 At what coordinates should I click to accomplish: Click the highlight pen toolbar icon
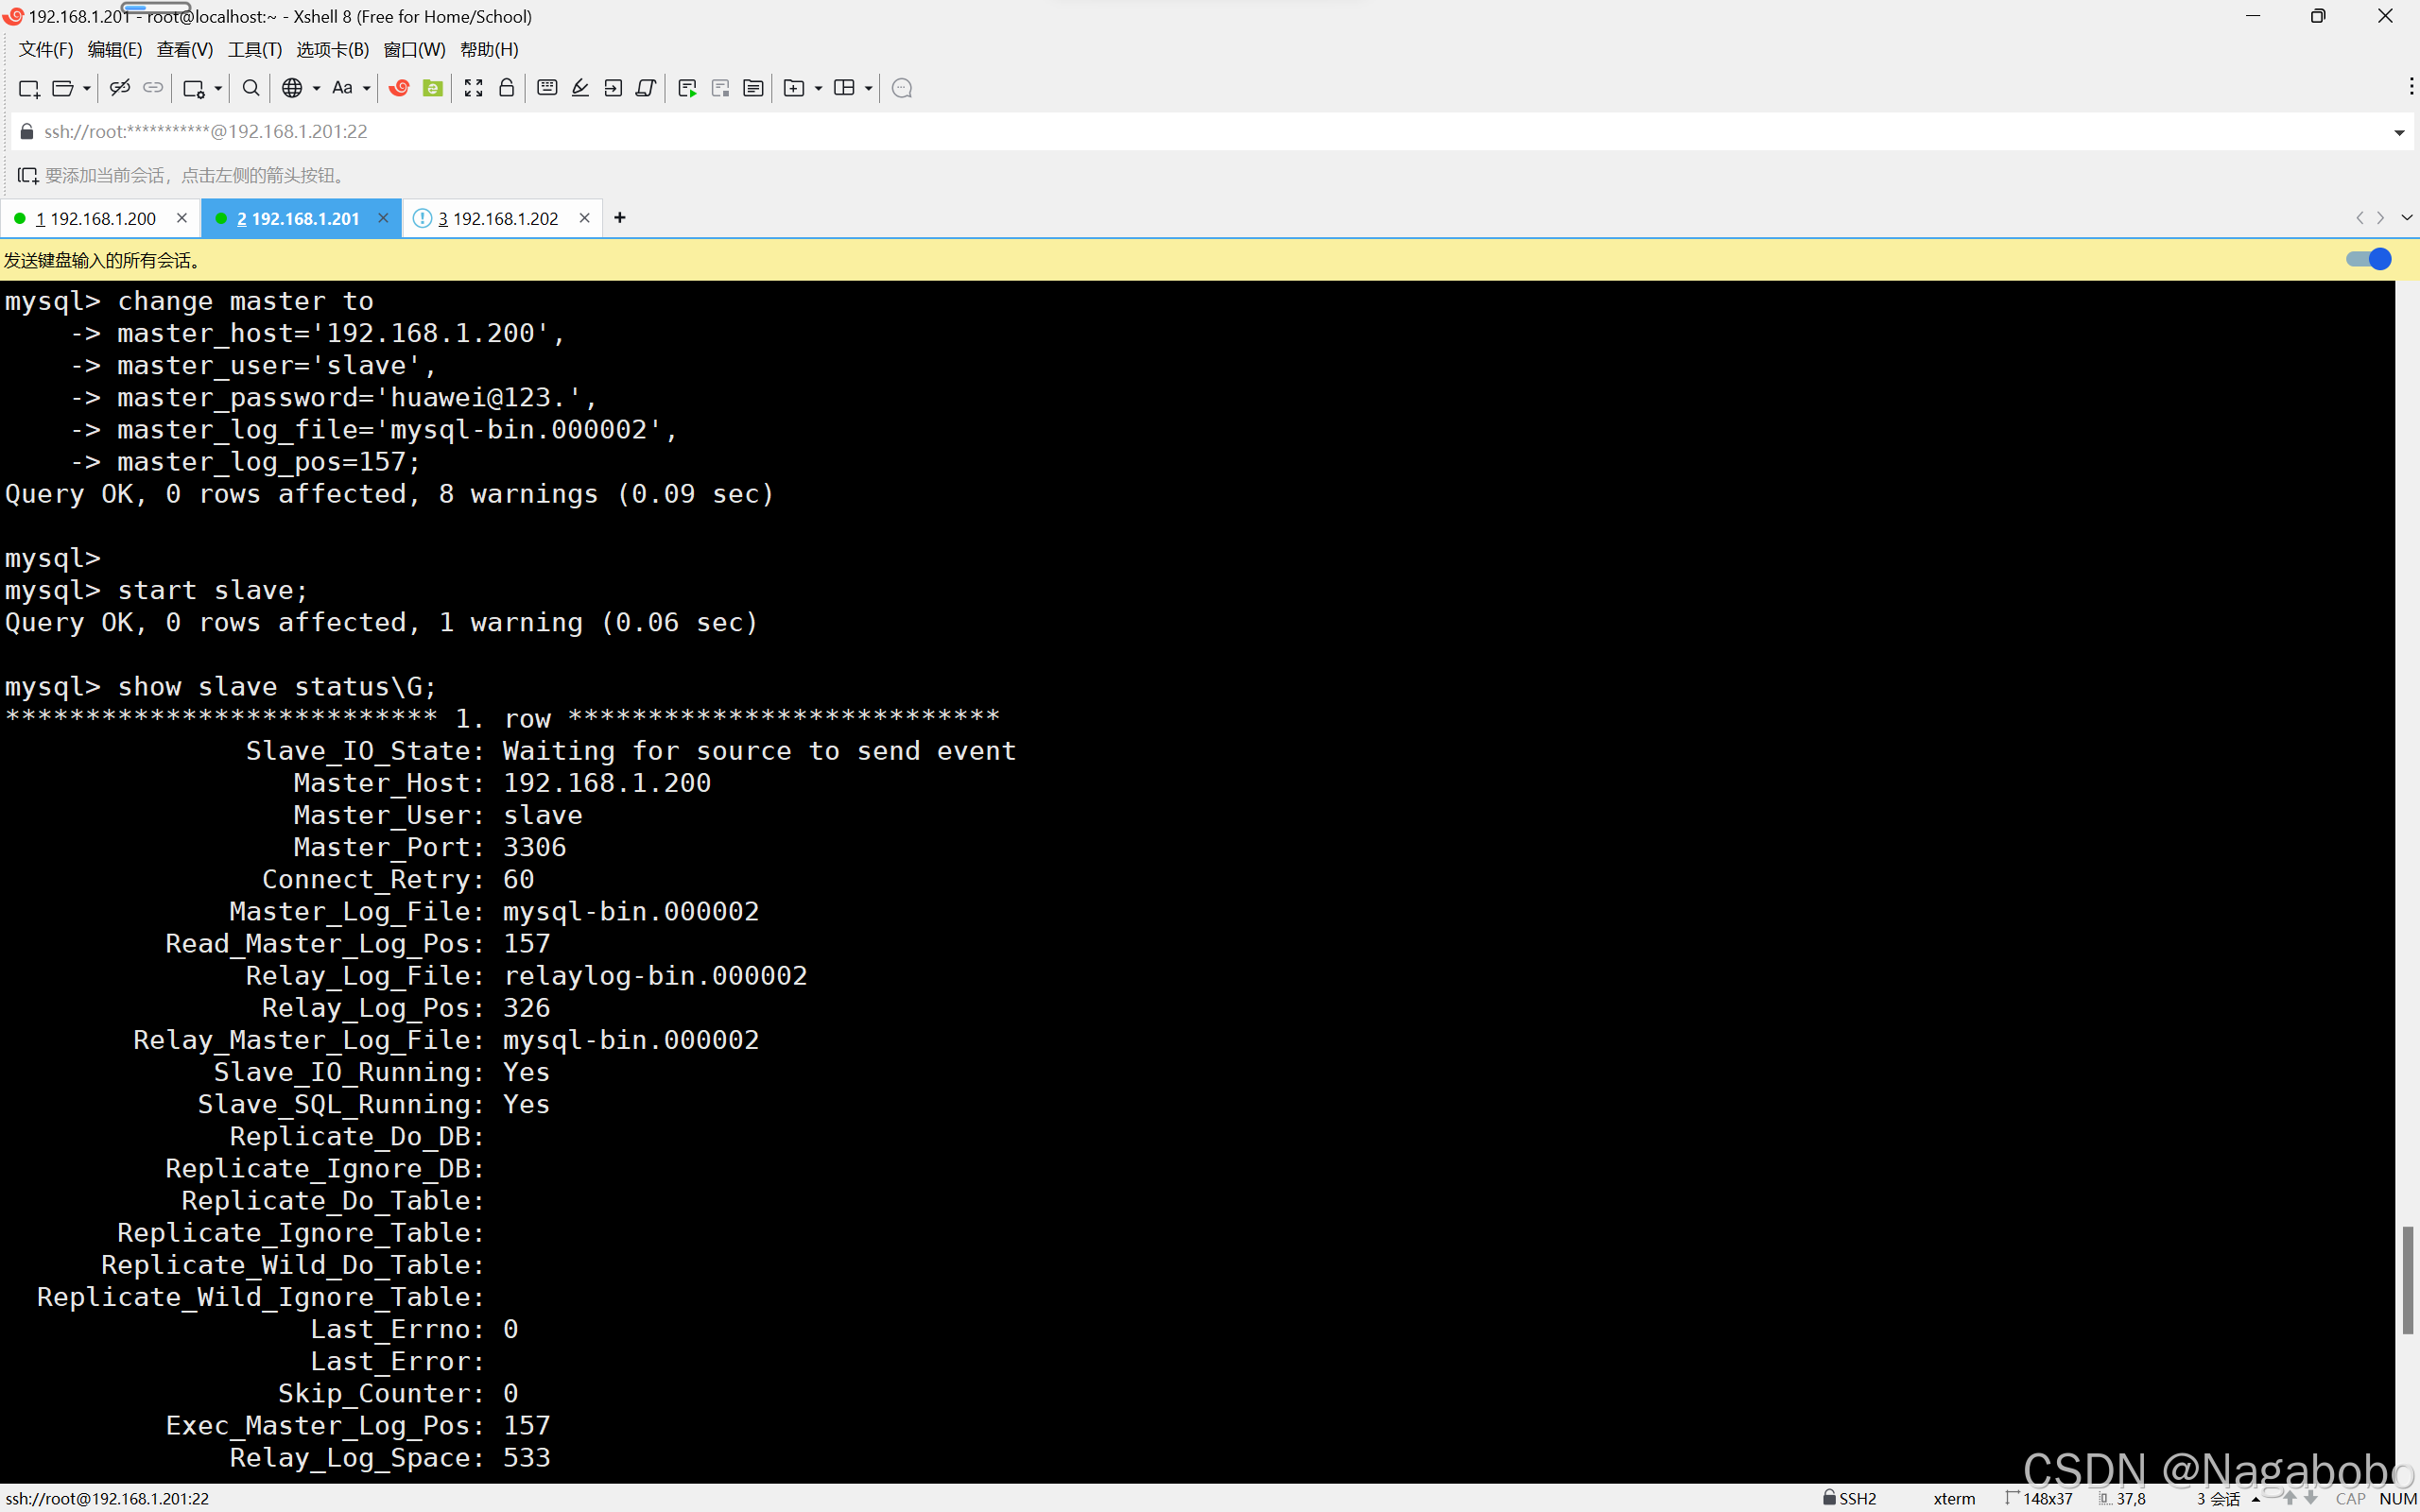point(580,88)
